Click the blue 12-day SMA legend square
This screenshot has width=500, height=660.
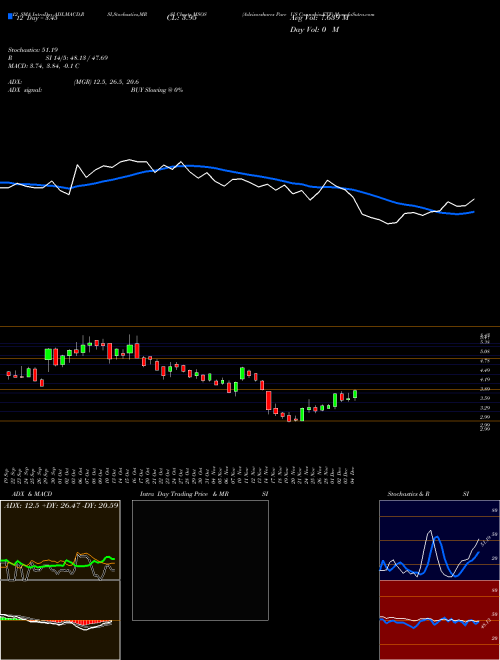point(10,16)
